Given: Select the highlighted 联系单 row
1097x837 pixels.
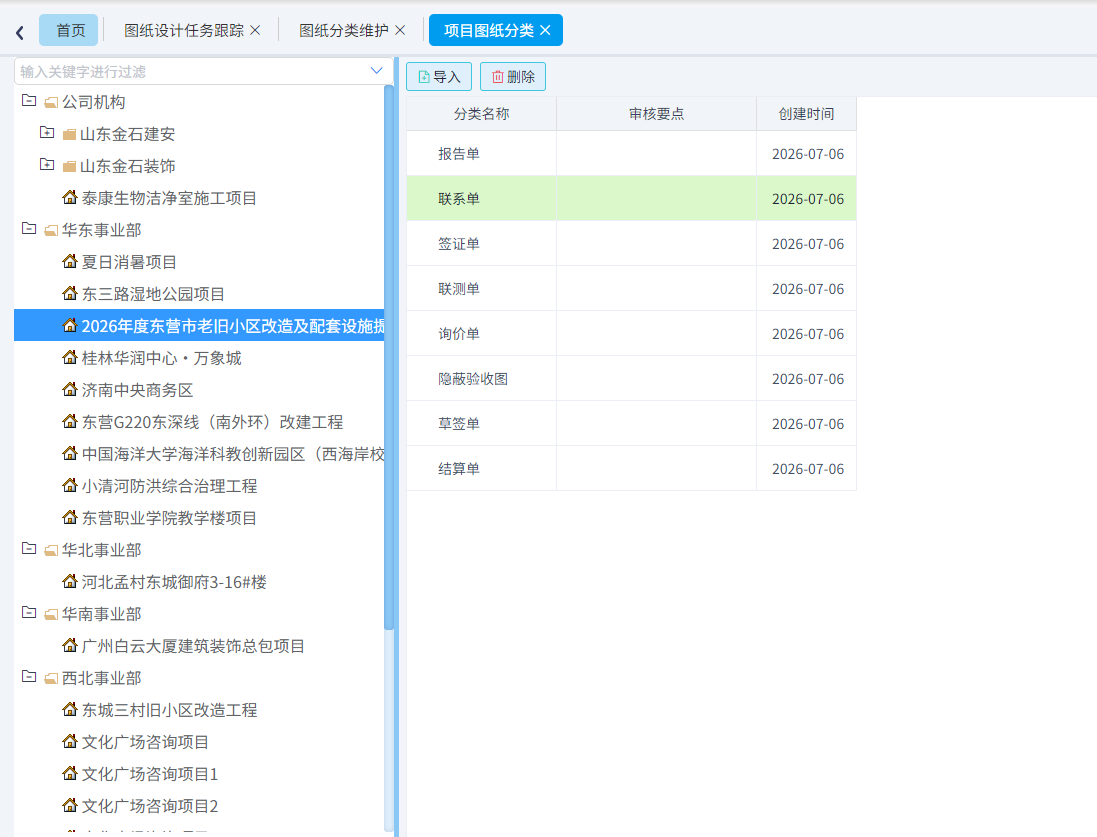Looking at the screenshot, I should point(631,199).
